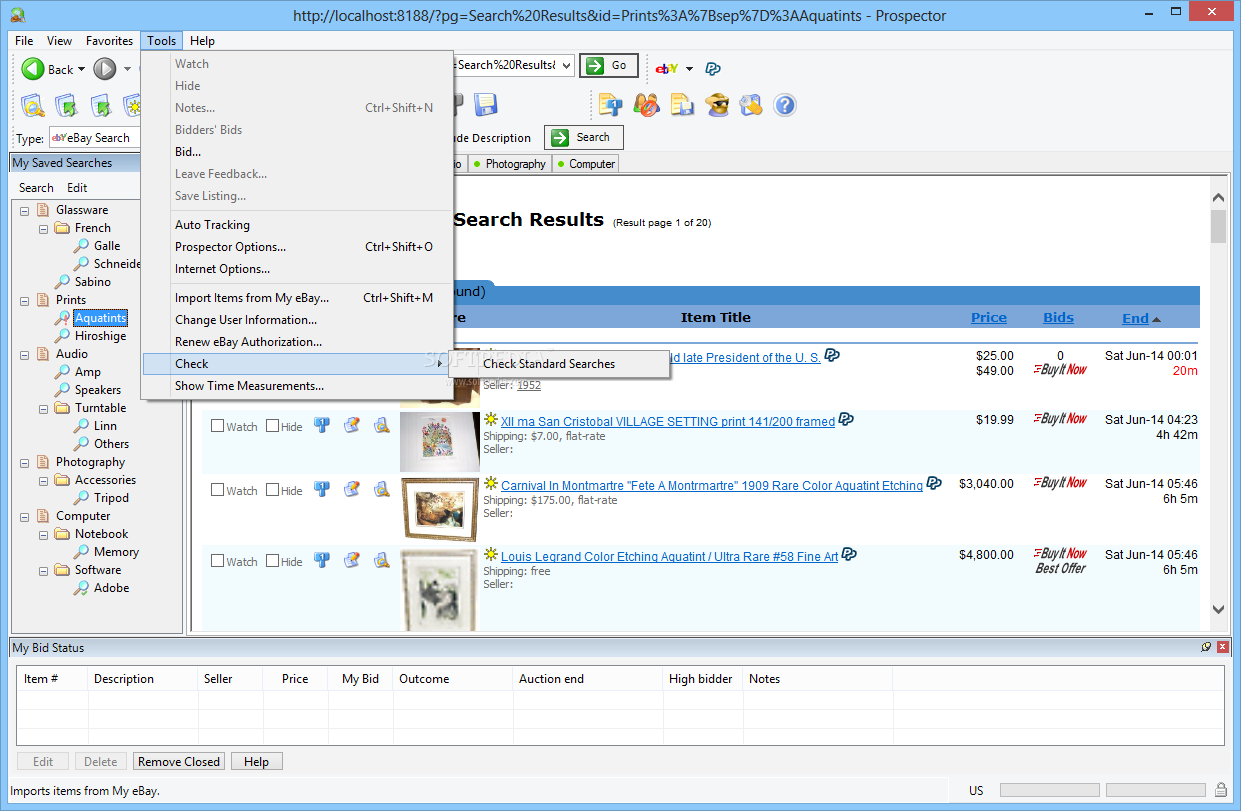Select Sabino saved search in tree
1241x811 pixels.
(93, 282)
